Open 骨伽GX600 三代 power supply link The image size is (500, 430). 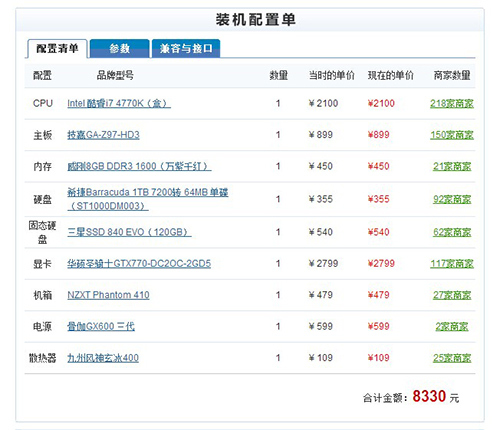click(x=101, y=326)
